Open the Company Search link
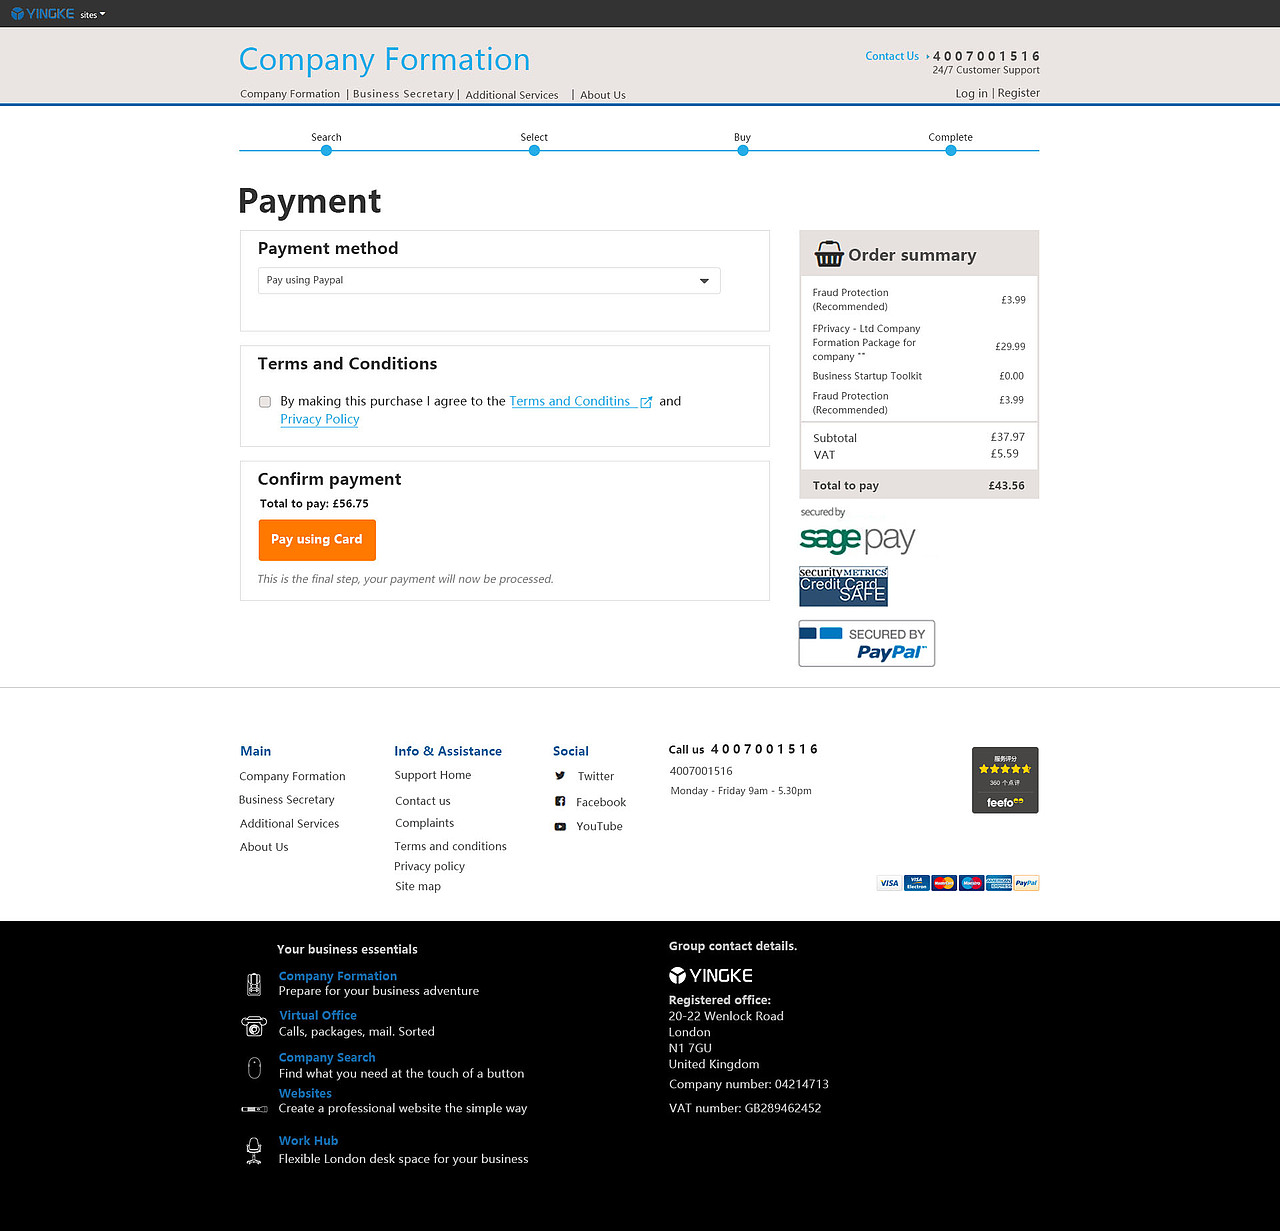The height and width of the screenshot is (1231, 1280). coord(327,1057)
